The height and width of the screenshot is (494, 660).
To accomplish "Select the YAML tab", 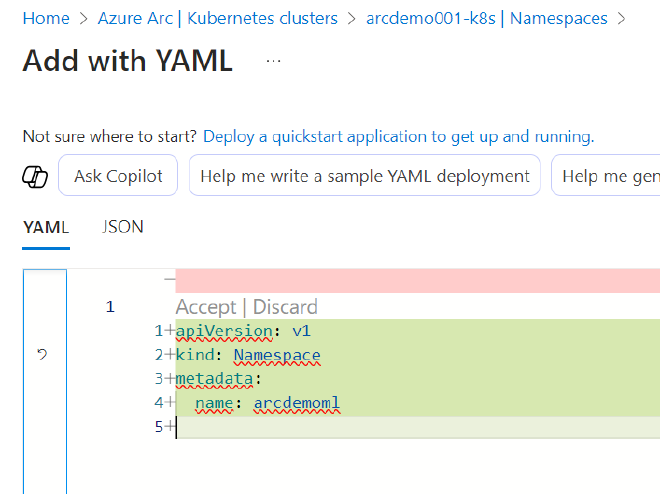I will [x=46, y=227].
